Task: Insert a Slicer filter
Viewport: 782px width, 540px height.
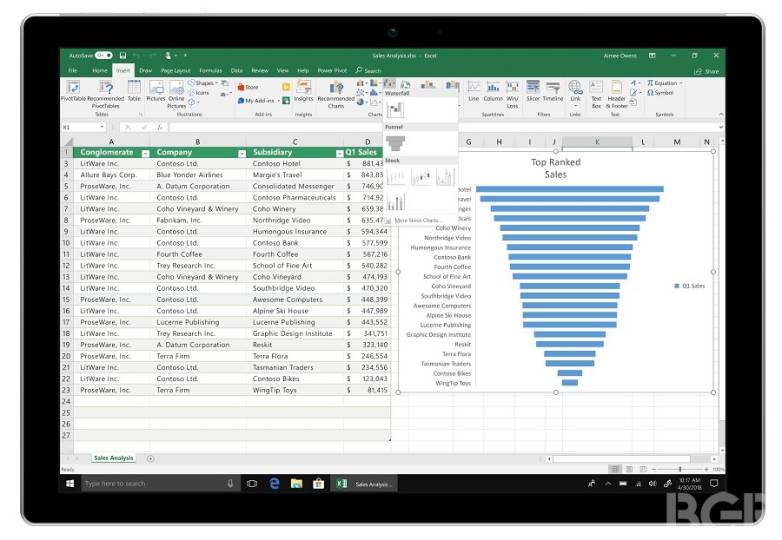Action: [x=533, y=91]
